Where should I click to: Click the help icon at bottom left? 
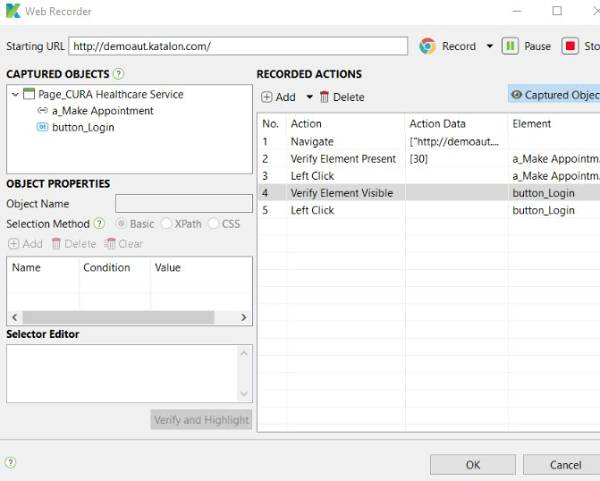point(10,463)
